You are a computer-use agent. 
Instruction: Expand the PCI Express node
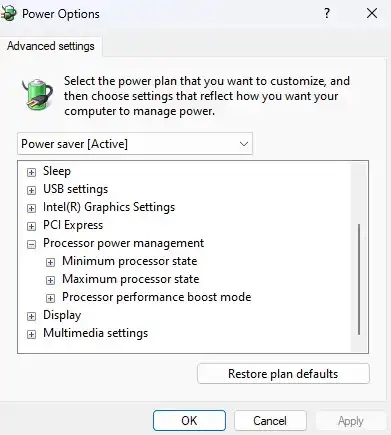(x=31, y=226)
